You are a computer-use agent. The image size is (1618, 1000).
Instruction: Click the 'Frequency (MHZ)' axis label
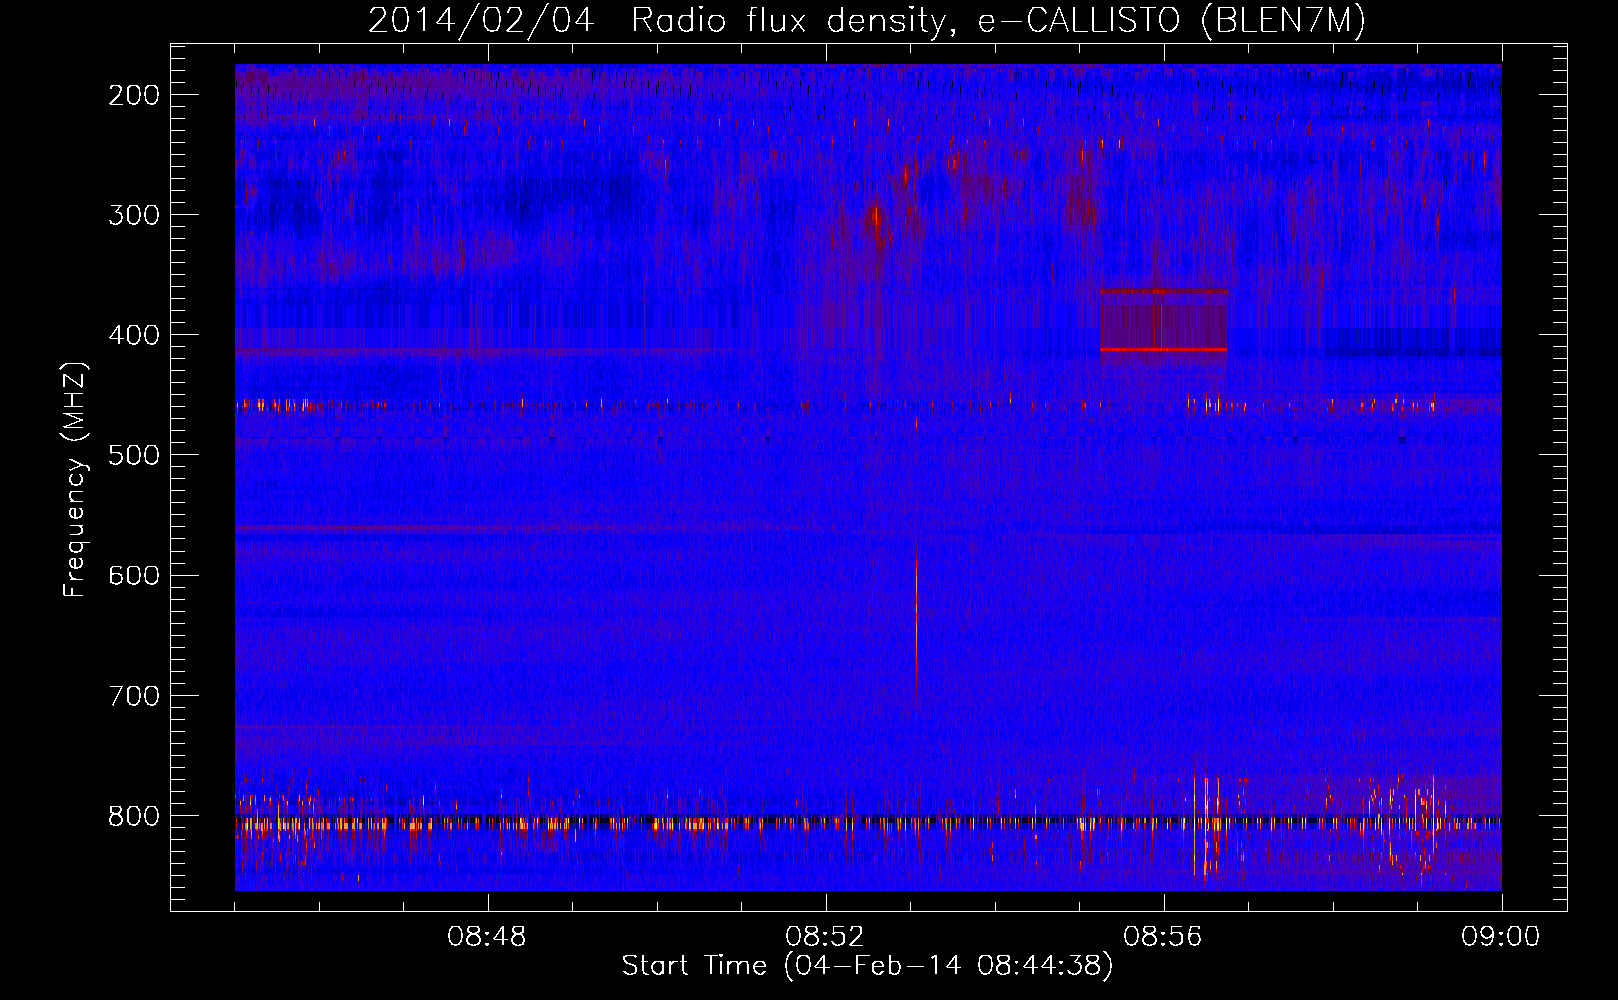75,479
